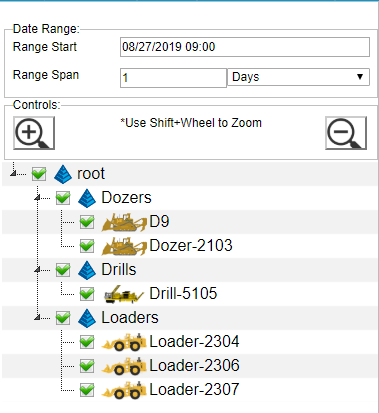Select the Loader-2307 label
The image size is (379, 413).
point(194,390)
